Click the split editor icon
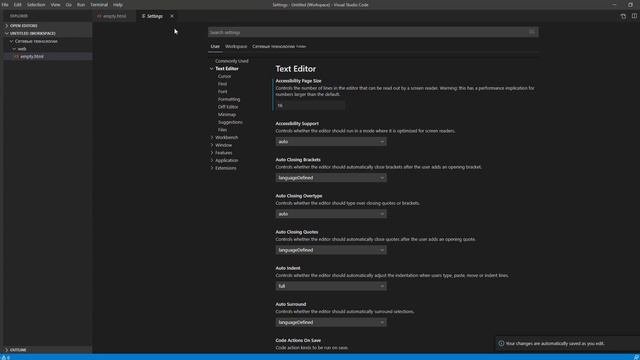 click(634, 16)
